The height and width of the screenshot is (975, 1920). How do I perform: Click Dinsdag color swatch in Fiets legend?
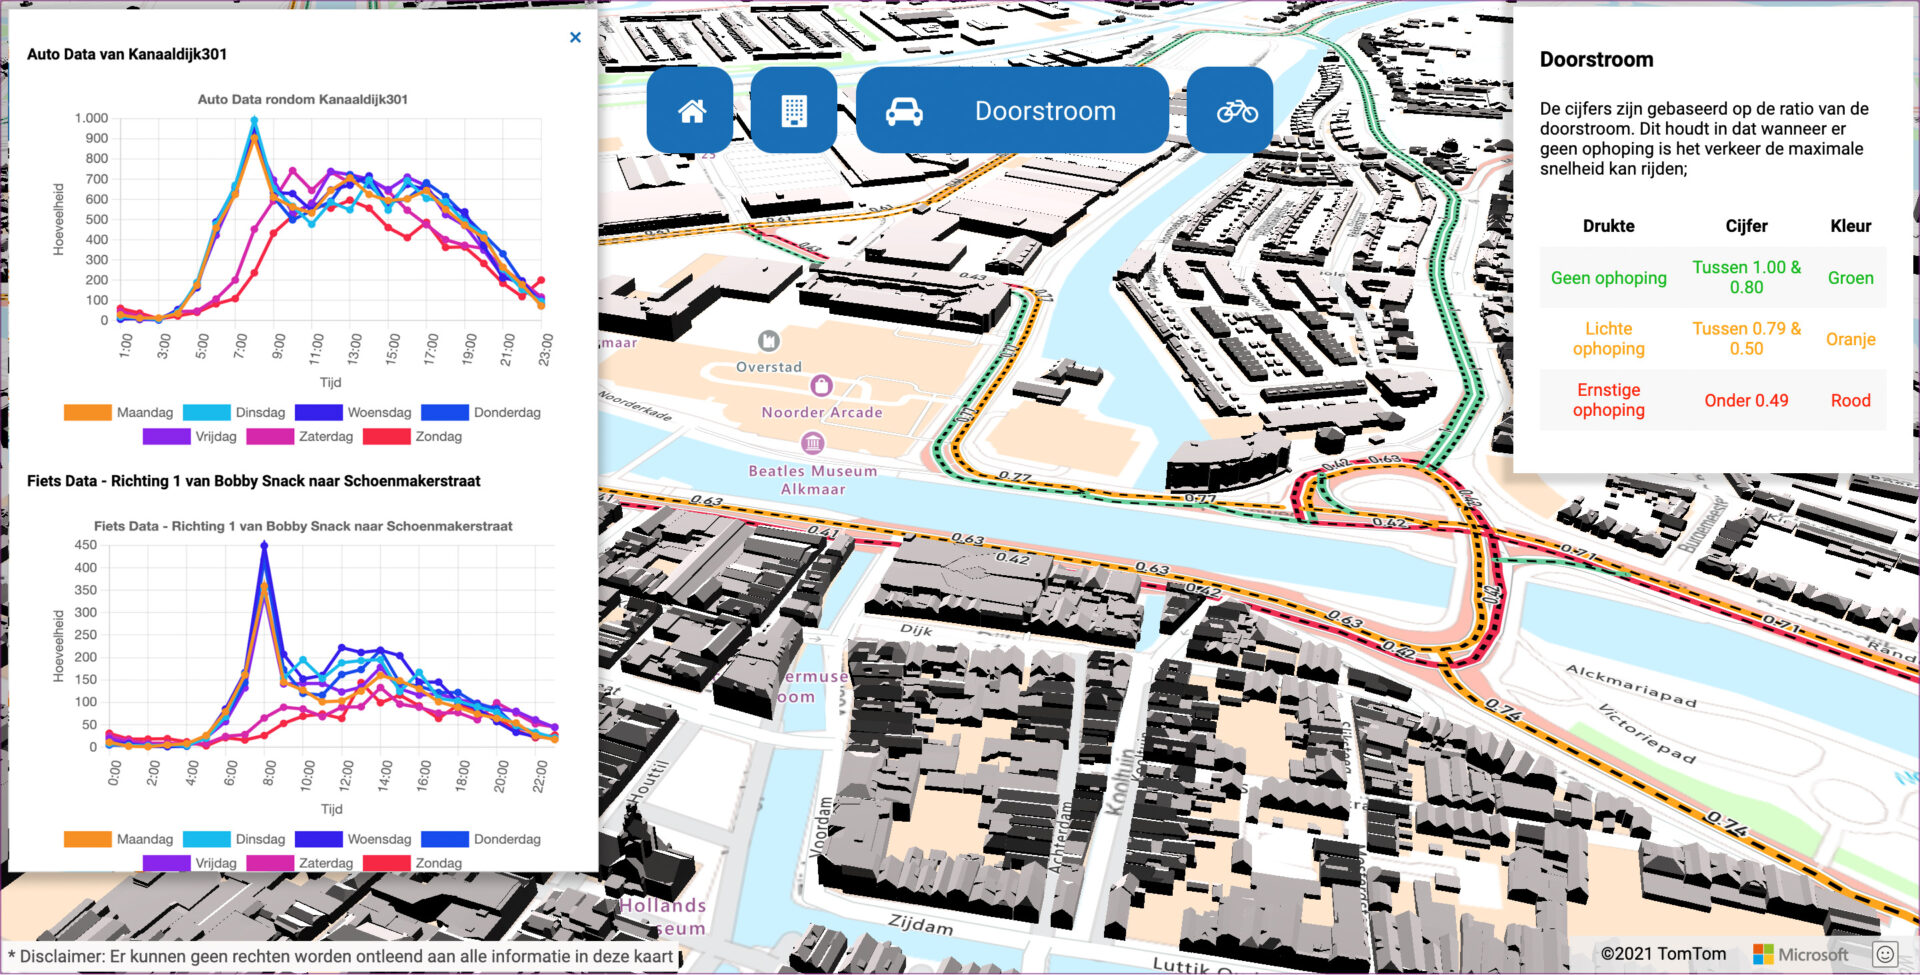click(207, 839)
